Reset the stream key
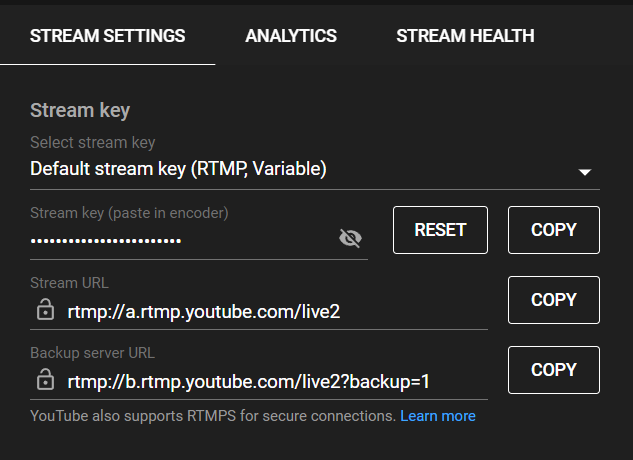The height and width of the screenshot is (460, 633). click(x=440, y=230)
